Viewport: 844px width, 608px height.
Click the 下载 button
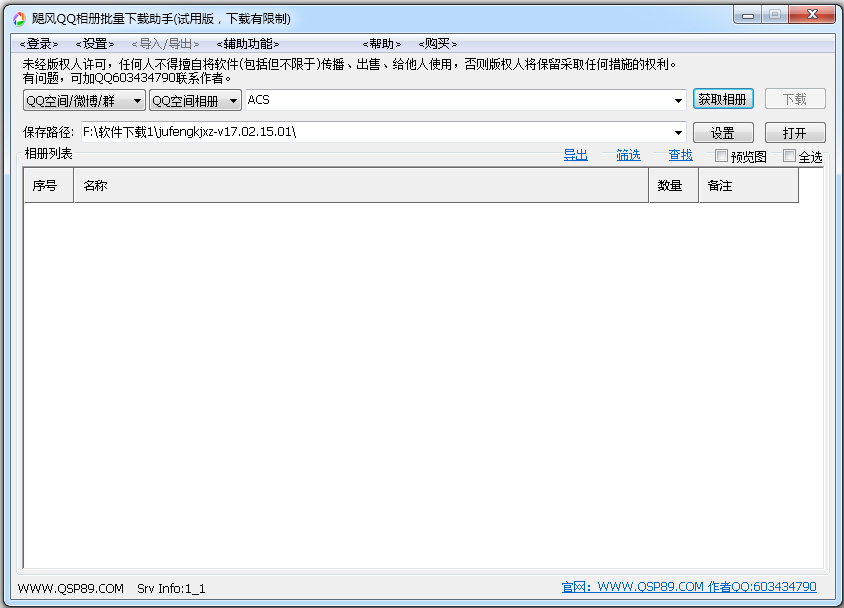[x=795, y=100]
